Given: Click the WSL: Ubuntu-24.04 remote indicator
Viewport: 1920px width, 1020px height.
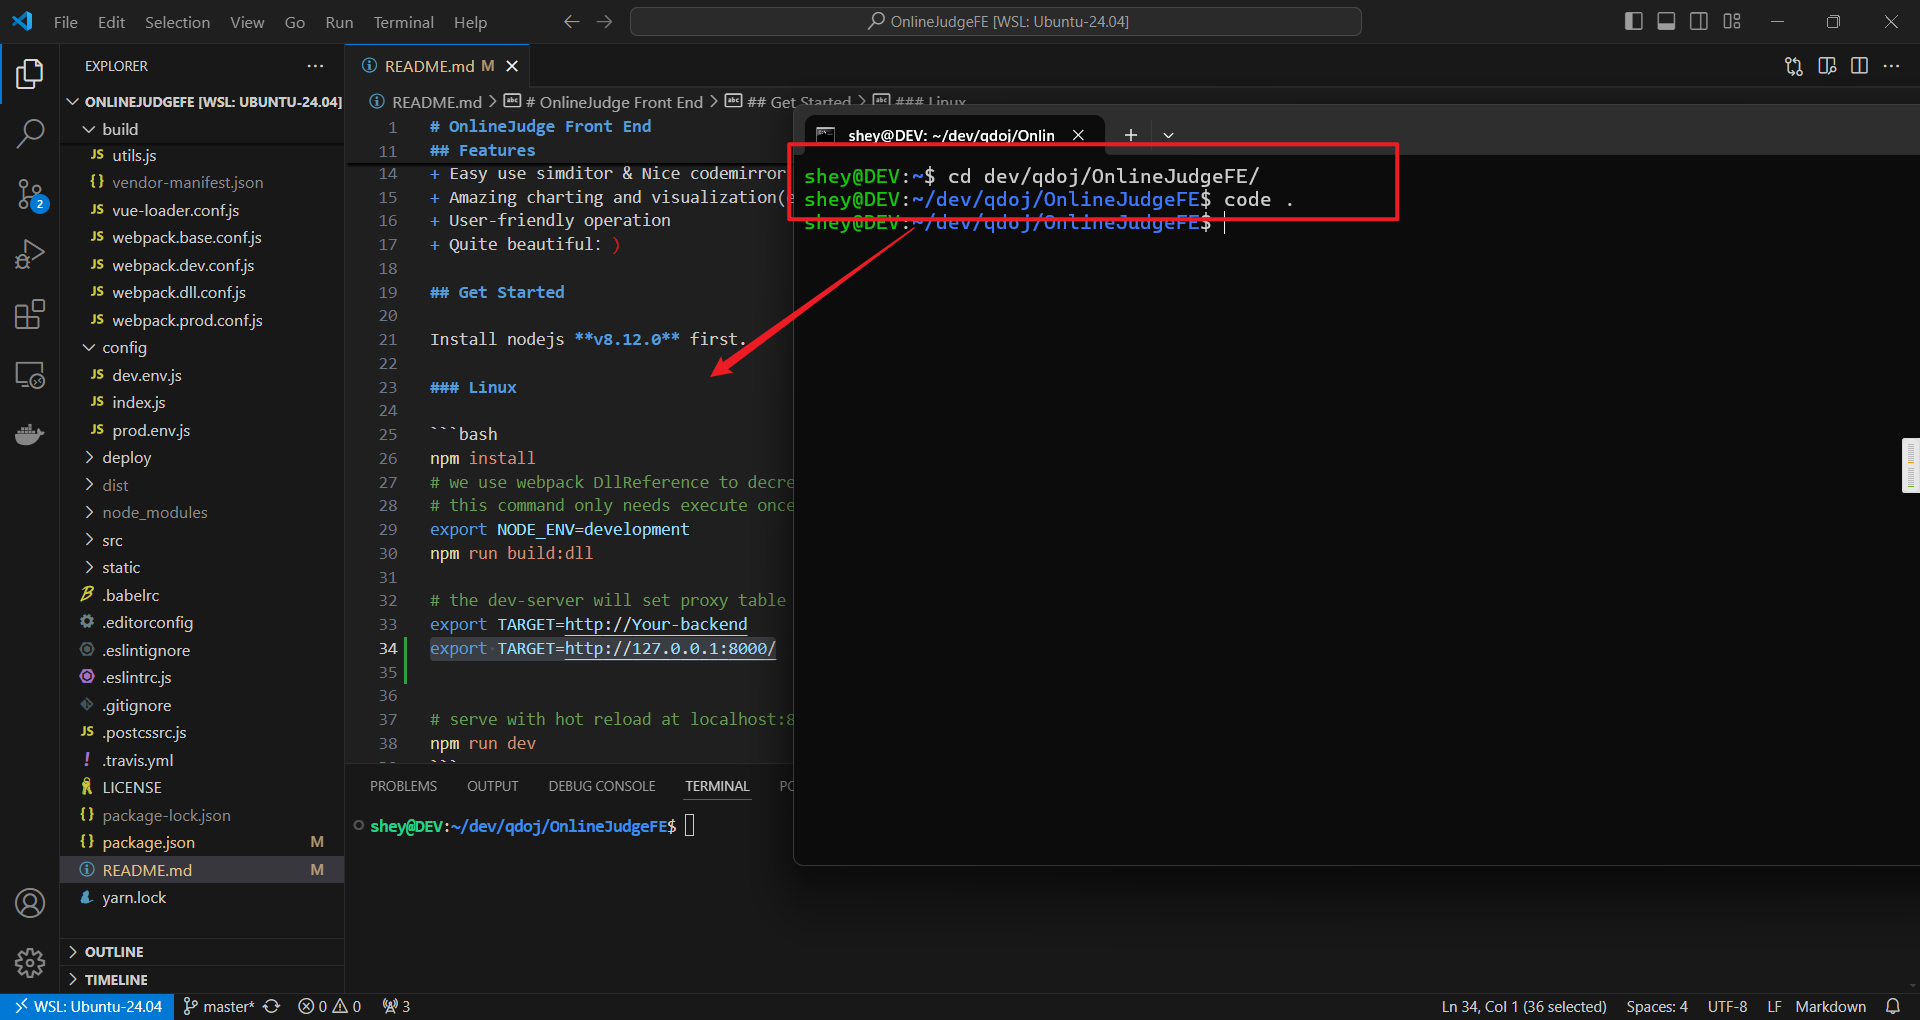Looking at the screenshot, I should [x=88, y=1006].
